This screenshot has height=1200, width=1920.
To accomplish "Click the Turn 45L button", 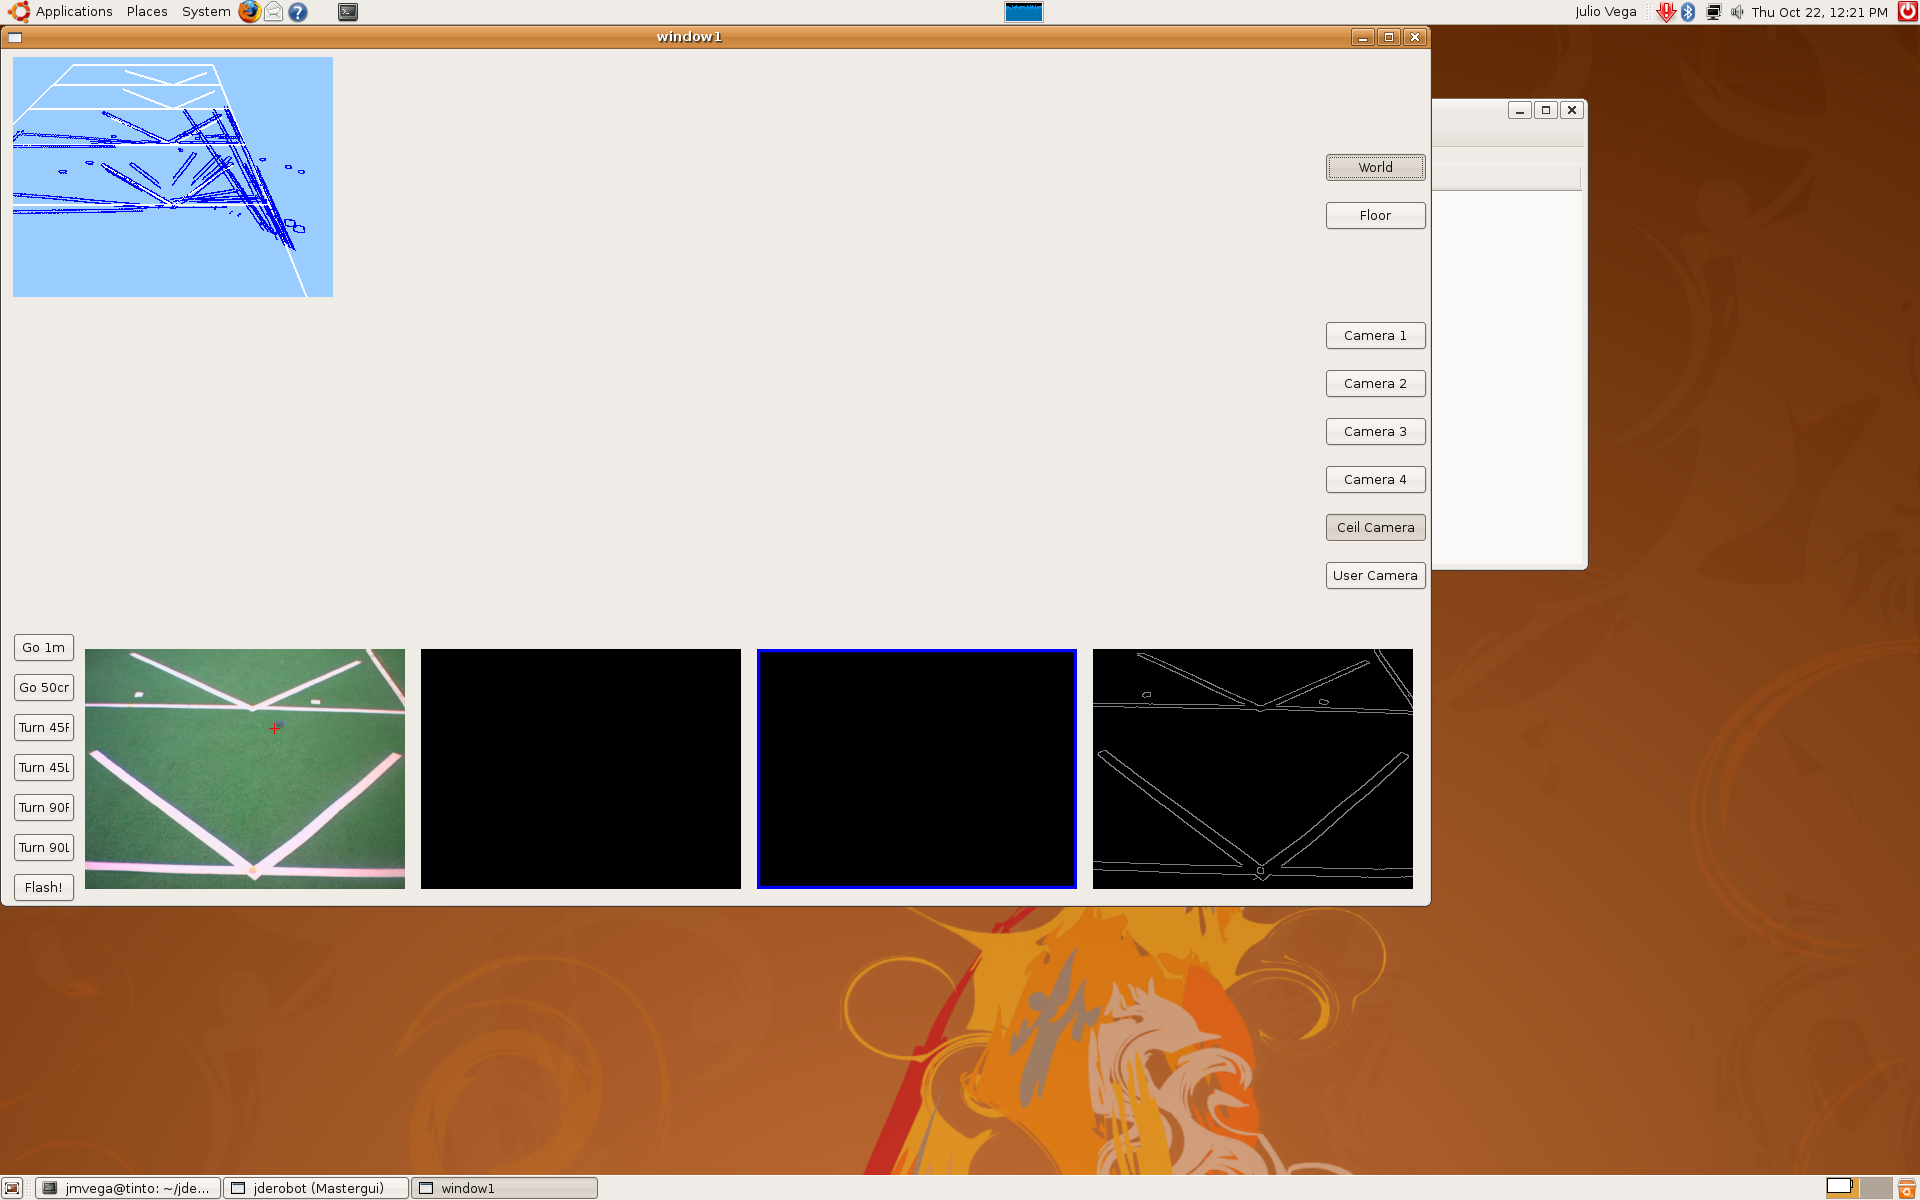I will [44, 767].
